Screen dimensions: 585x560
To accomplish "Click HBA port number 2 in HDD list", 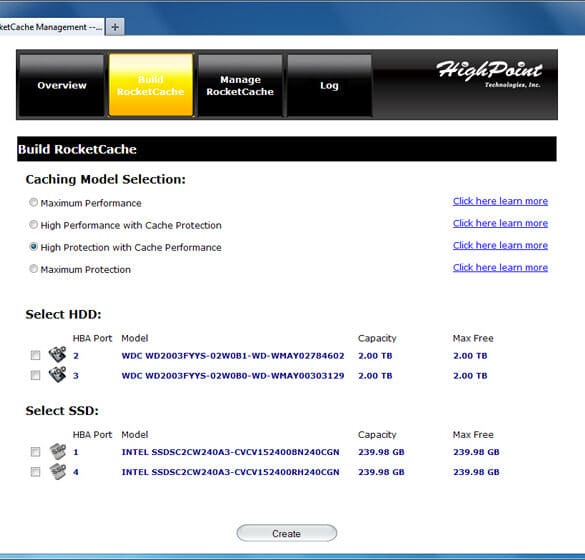I will click(76, 356).
